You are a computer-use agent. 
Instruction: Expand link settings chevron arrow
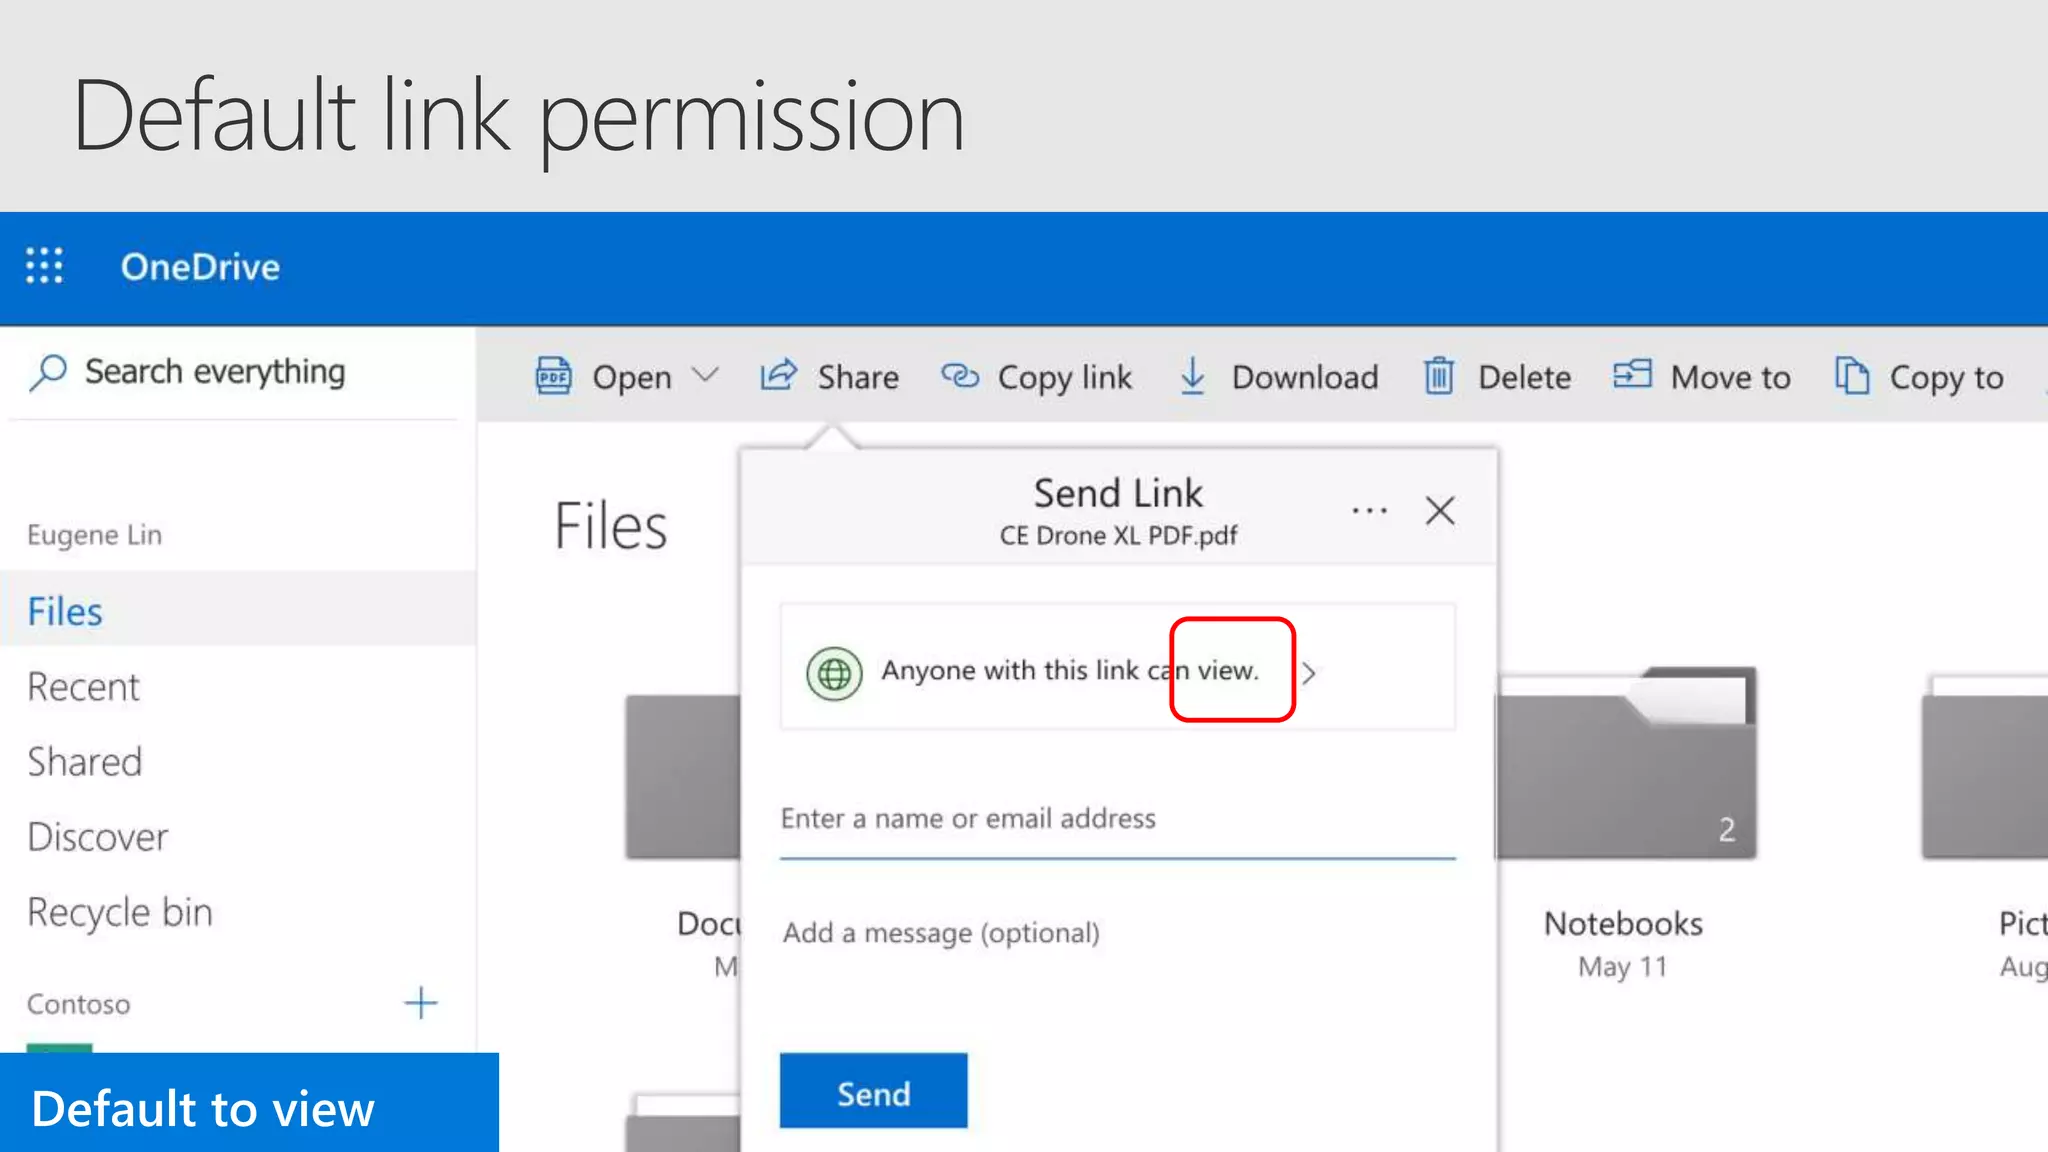click(x=1309, y=672)
